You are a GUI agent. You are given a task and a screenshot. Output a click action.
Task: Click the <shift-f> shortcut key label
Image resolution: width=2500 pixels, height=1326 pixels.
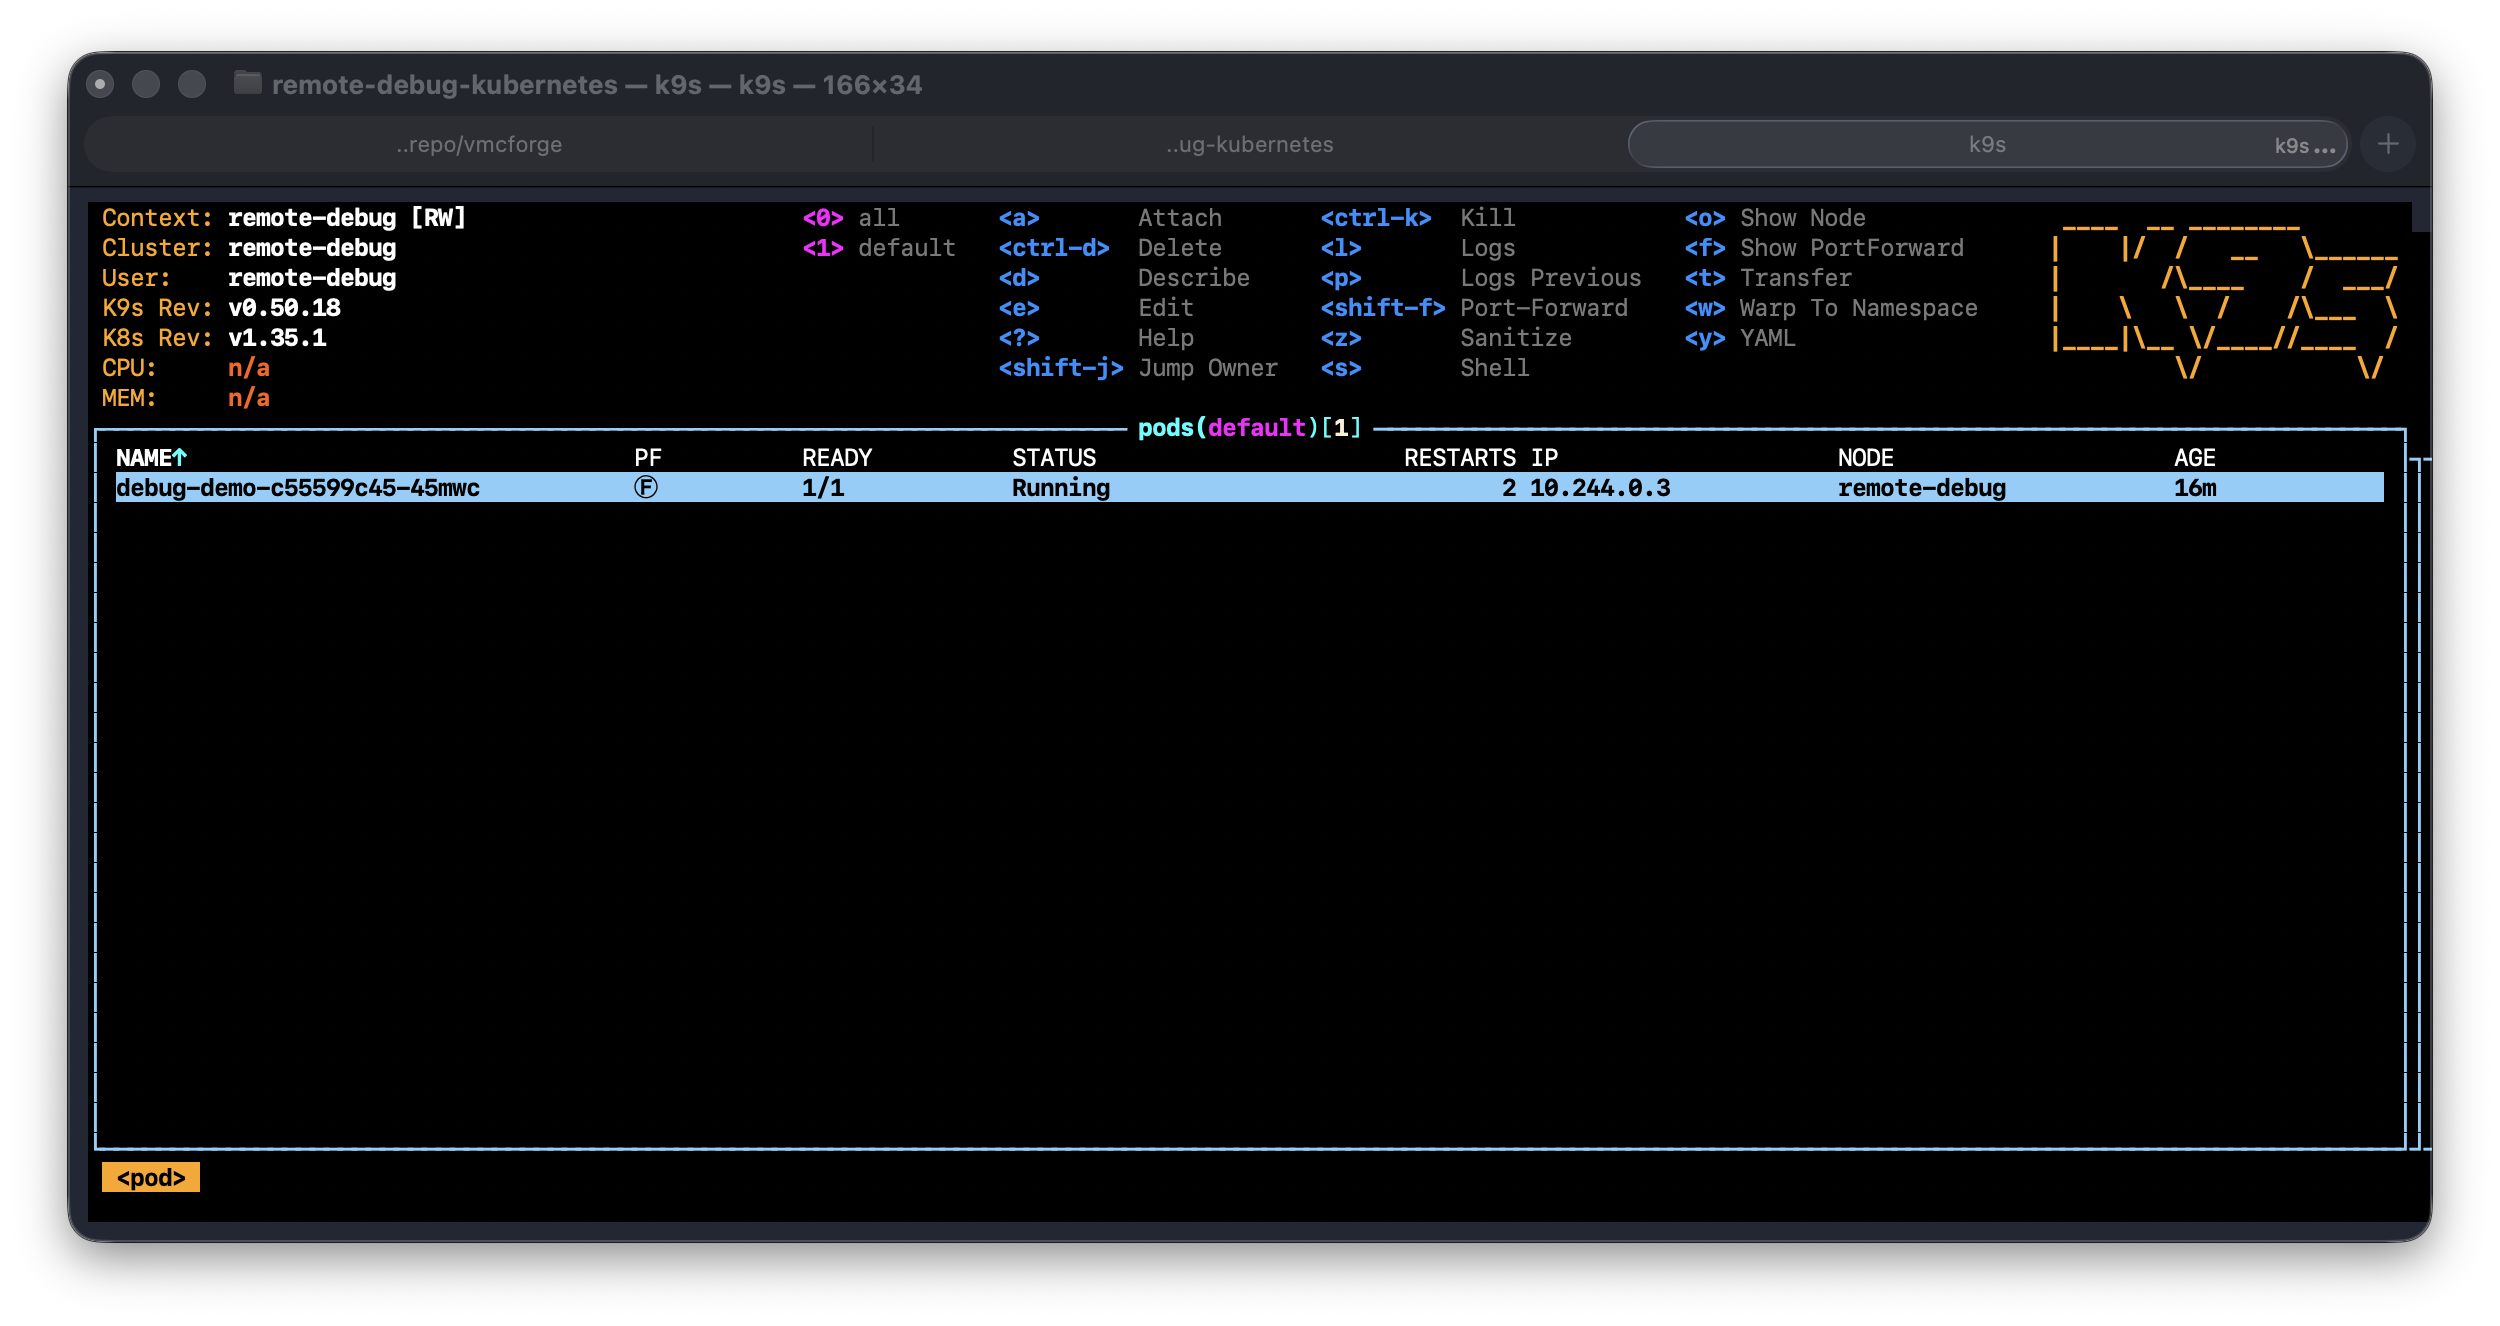tap(1383, 308)
